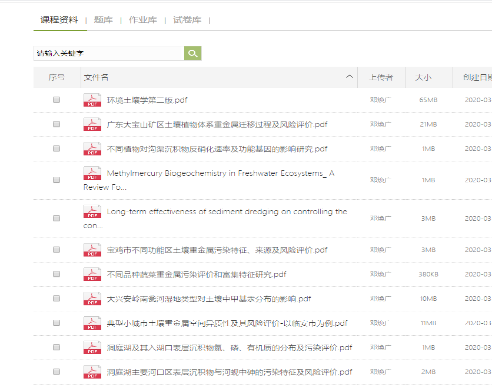Click PDF icon of Methylmercury Biogeochemistry file
Screen dimensions: 492x385
click(x=92, y=173)
